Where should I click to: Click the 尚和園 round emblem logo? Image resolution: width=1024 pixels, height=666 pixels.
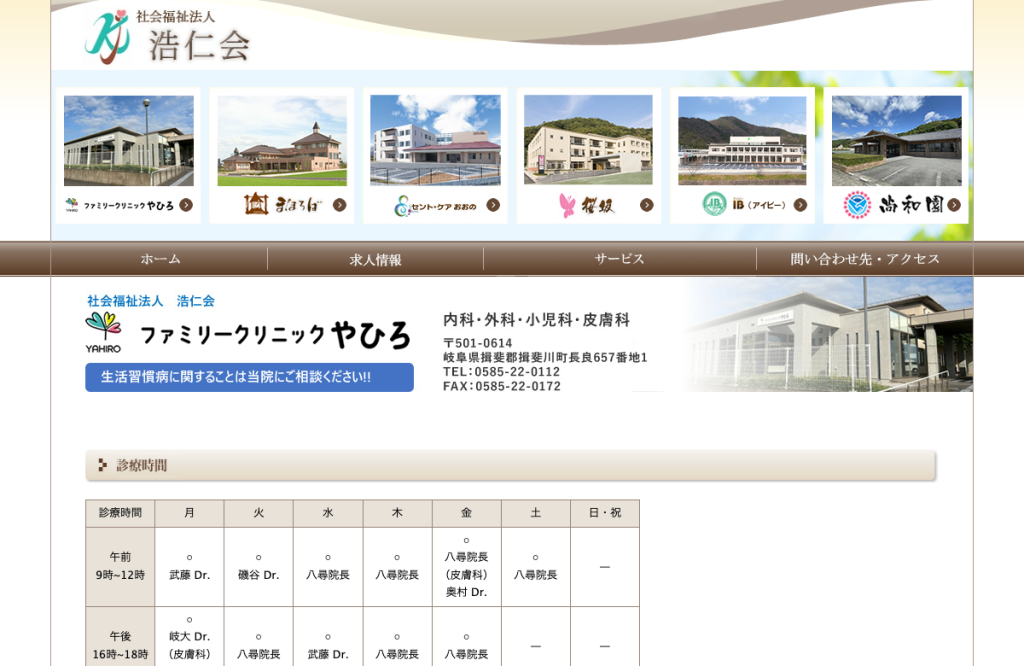pyautogui.click(x=857, y=205)
